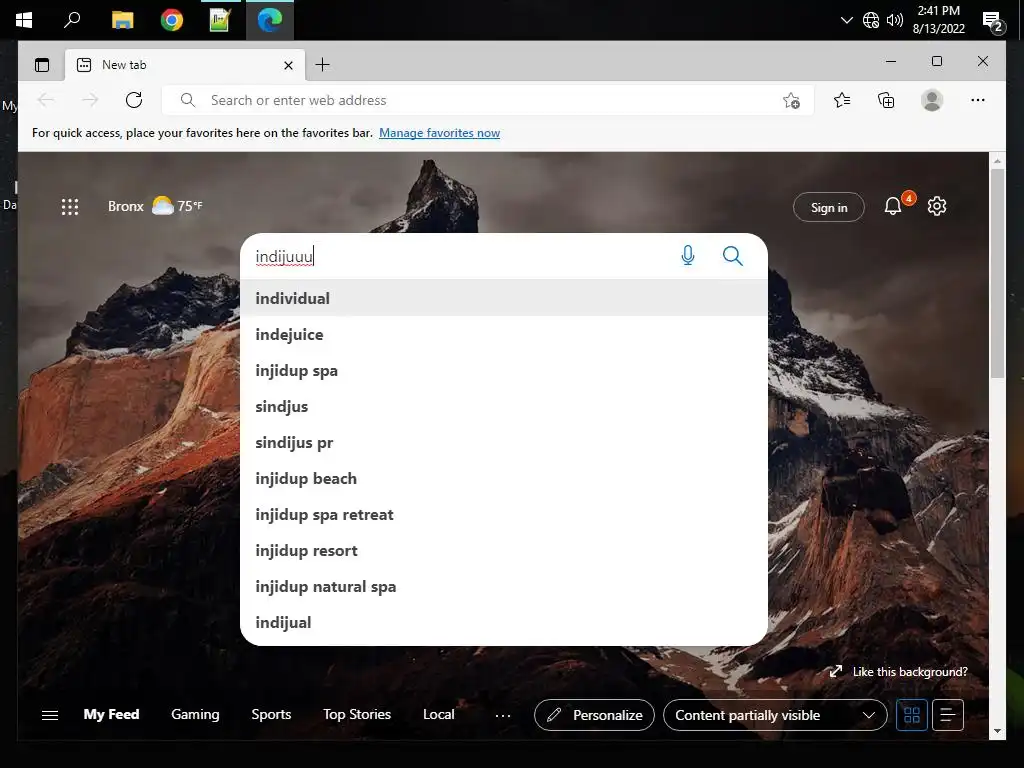Switch to the Local tab
This screenshot has height=768, width=1024.
pos(438,714)
